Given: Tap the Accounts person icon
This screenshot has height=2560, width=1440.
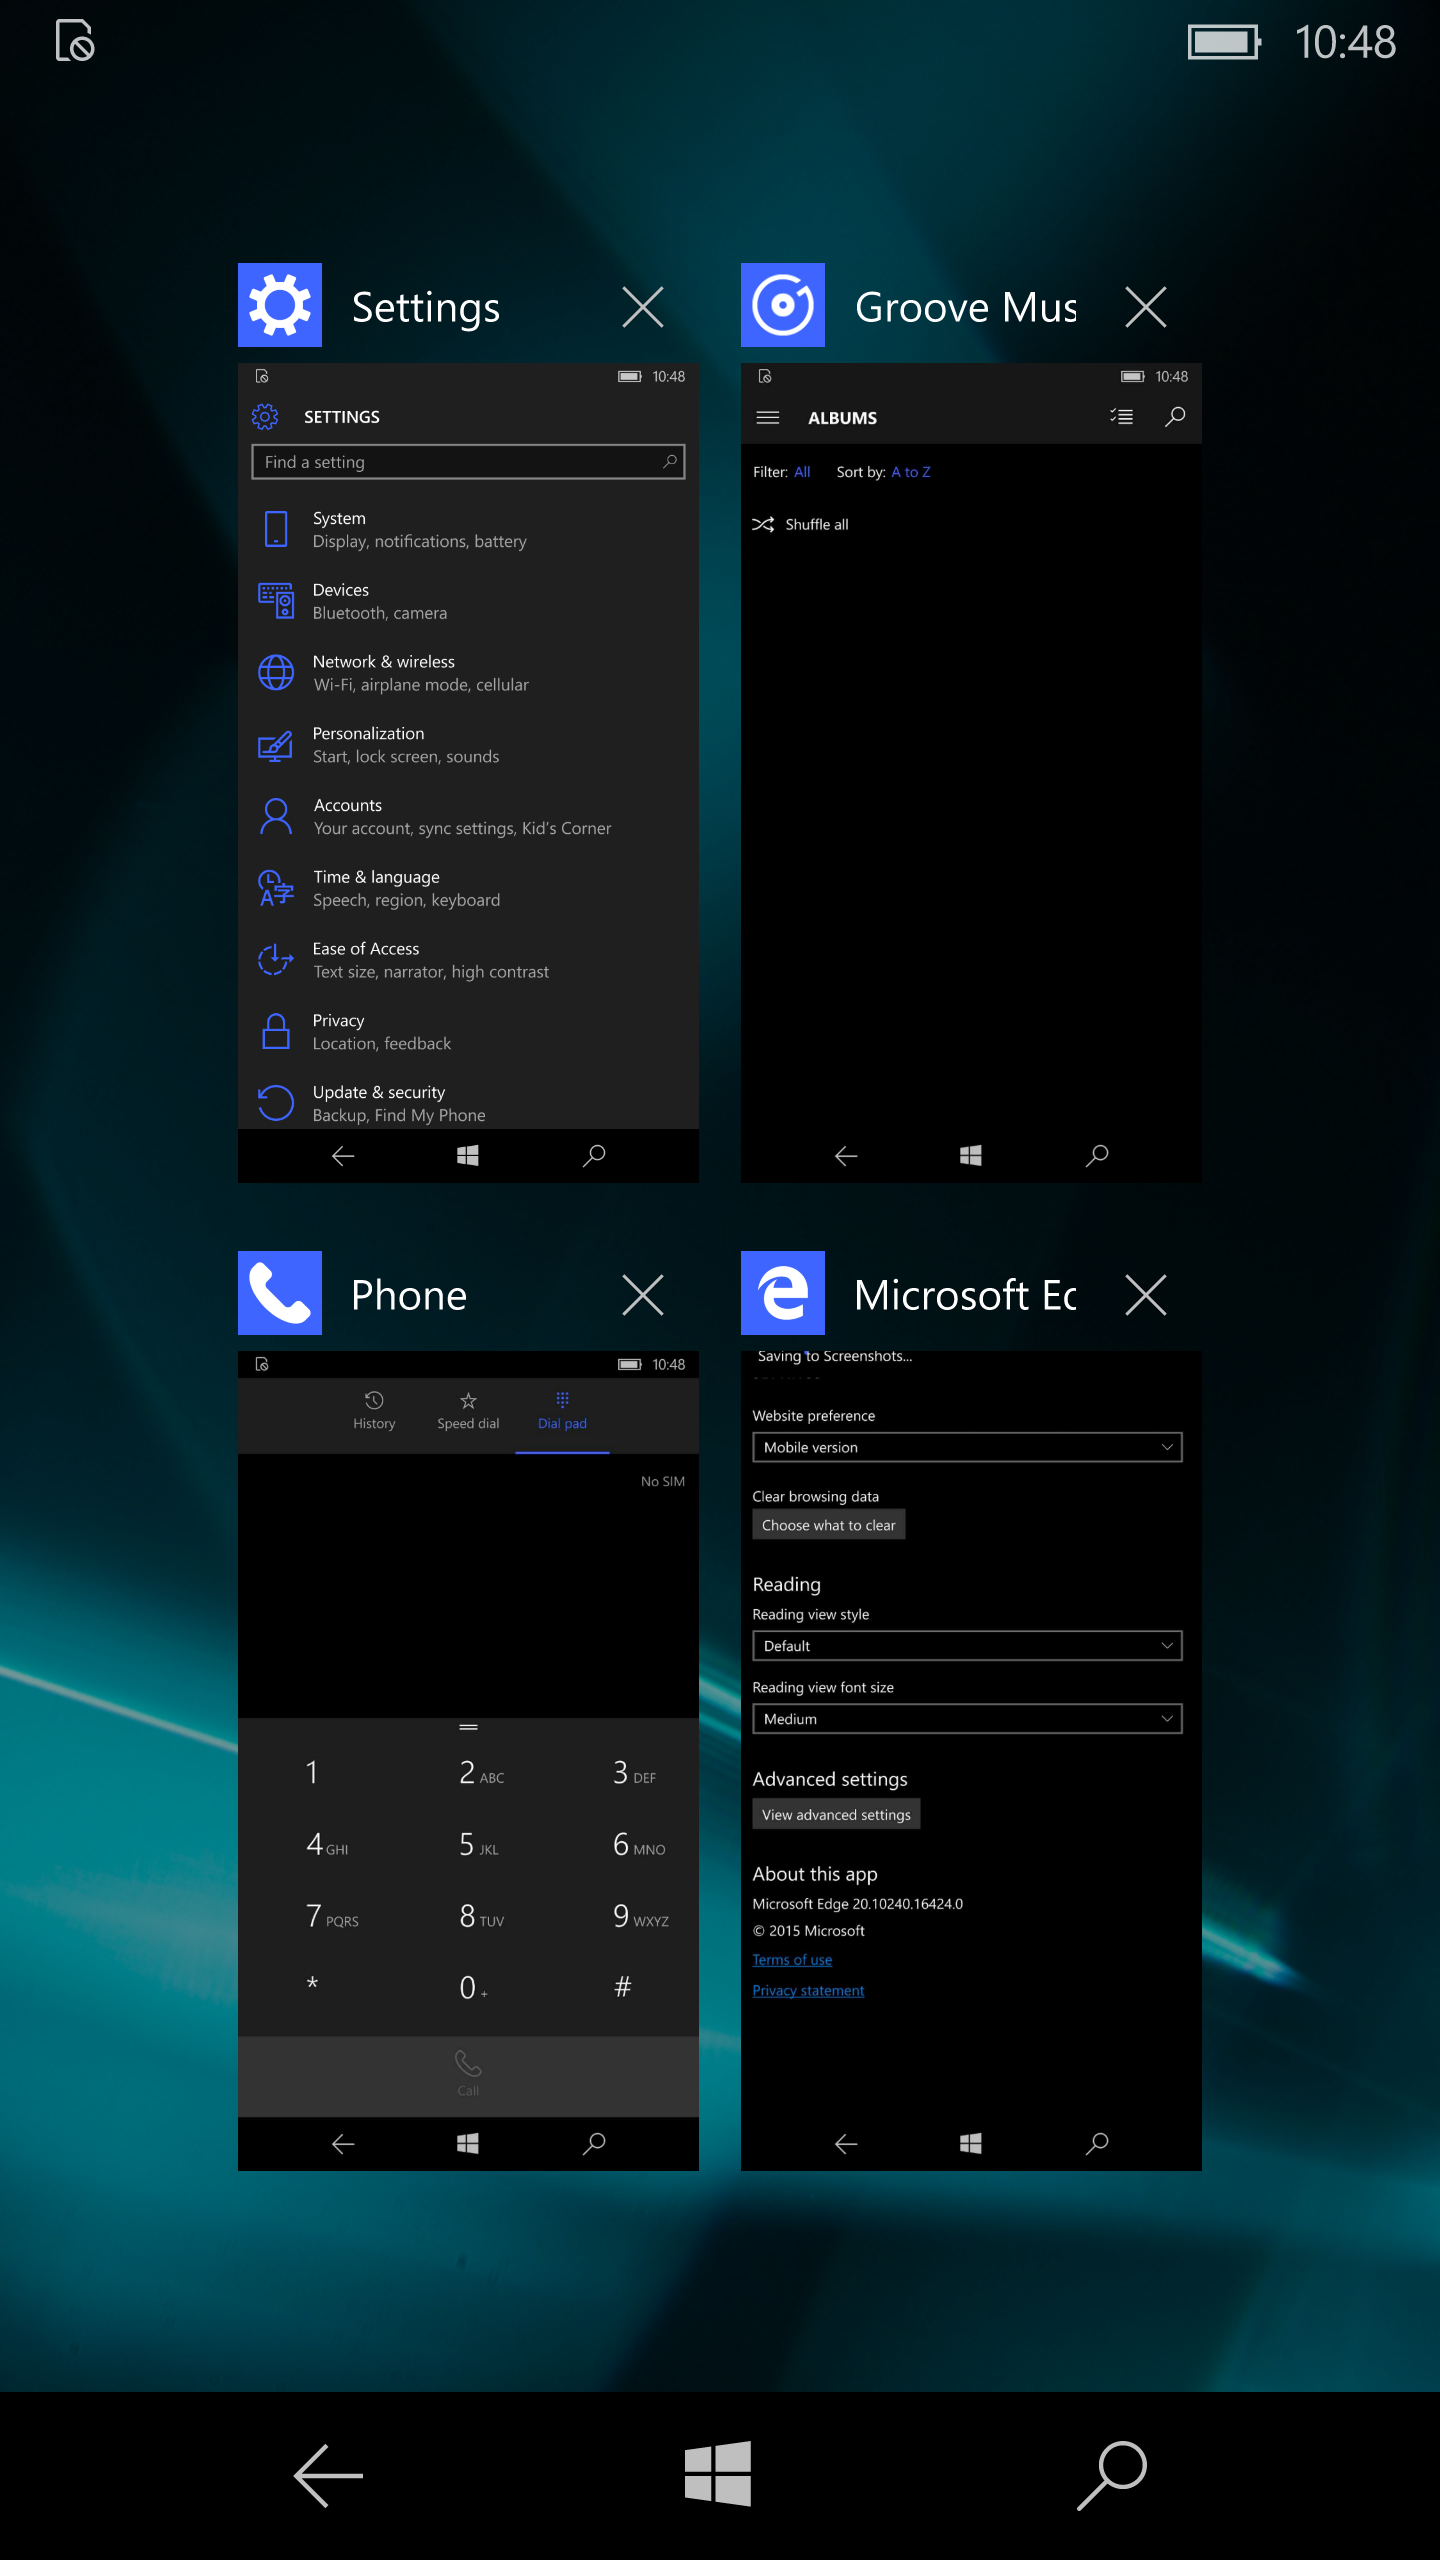Looking at the screenshot, I should 276,816.
